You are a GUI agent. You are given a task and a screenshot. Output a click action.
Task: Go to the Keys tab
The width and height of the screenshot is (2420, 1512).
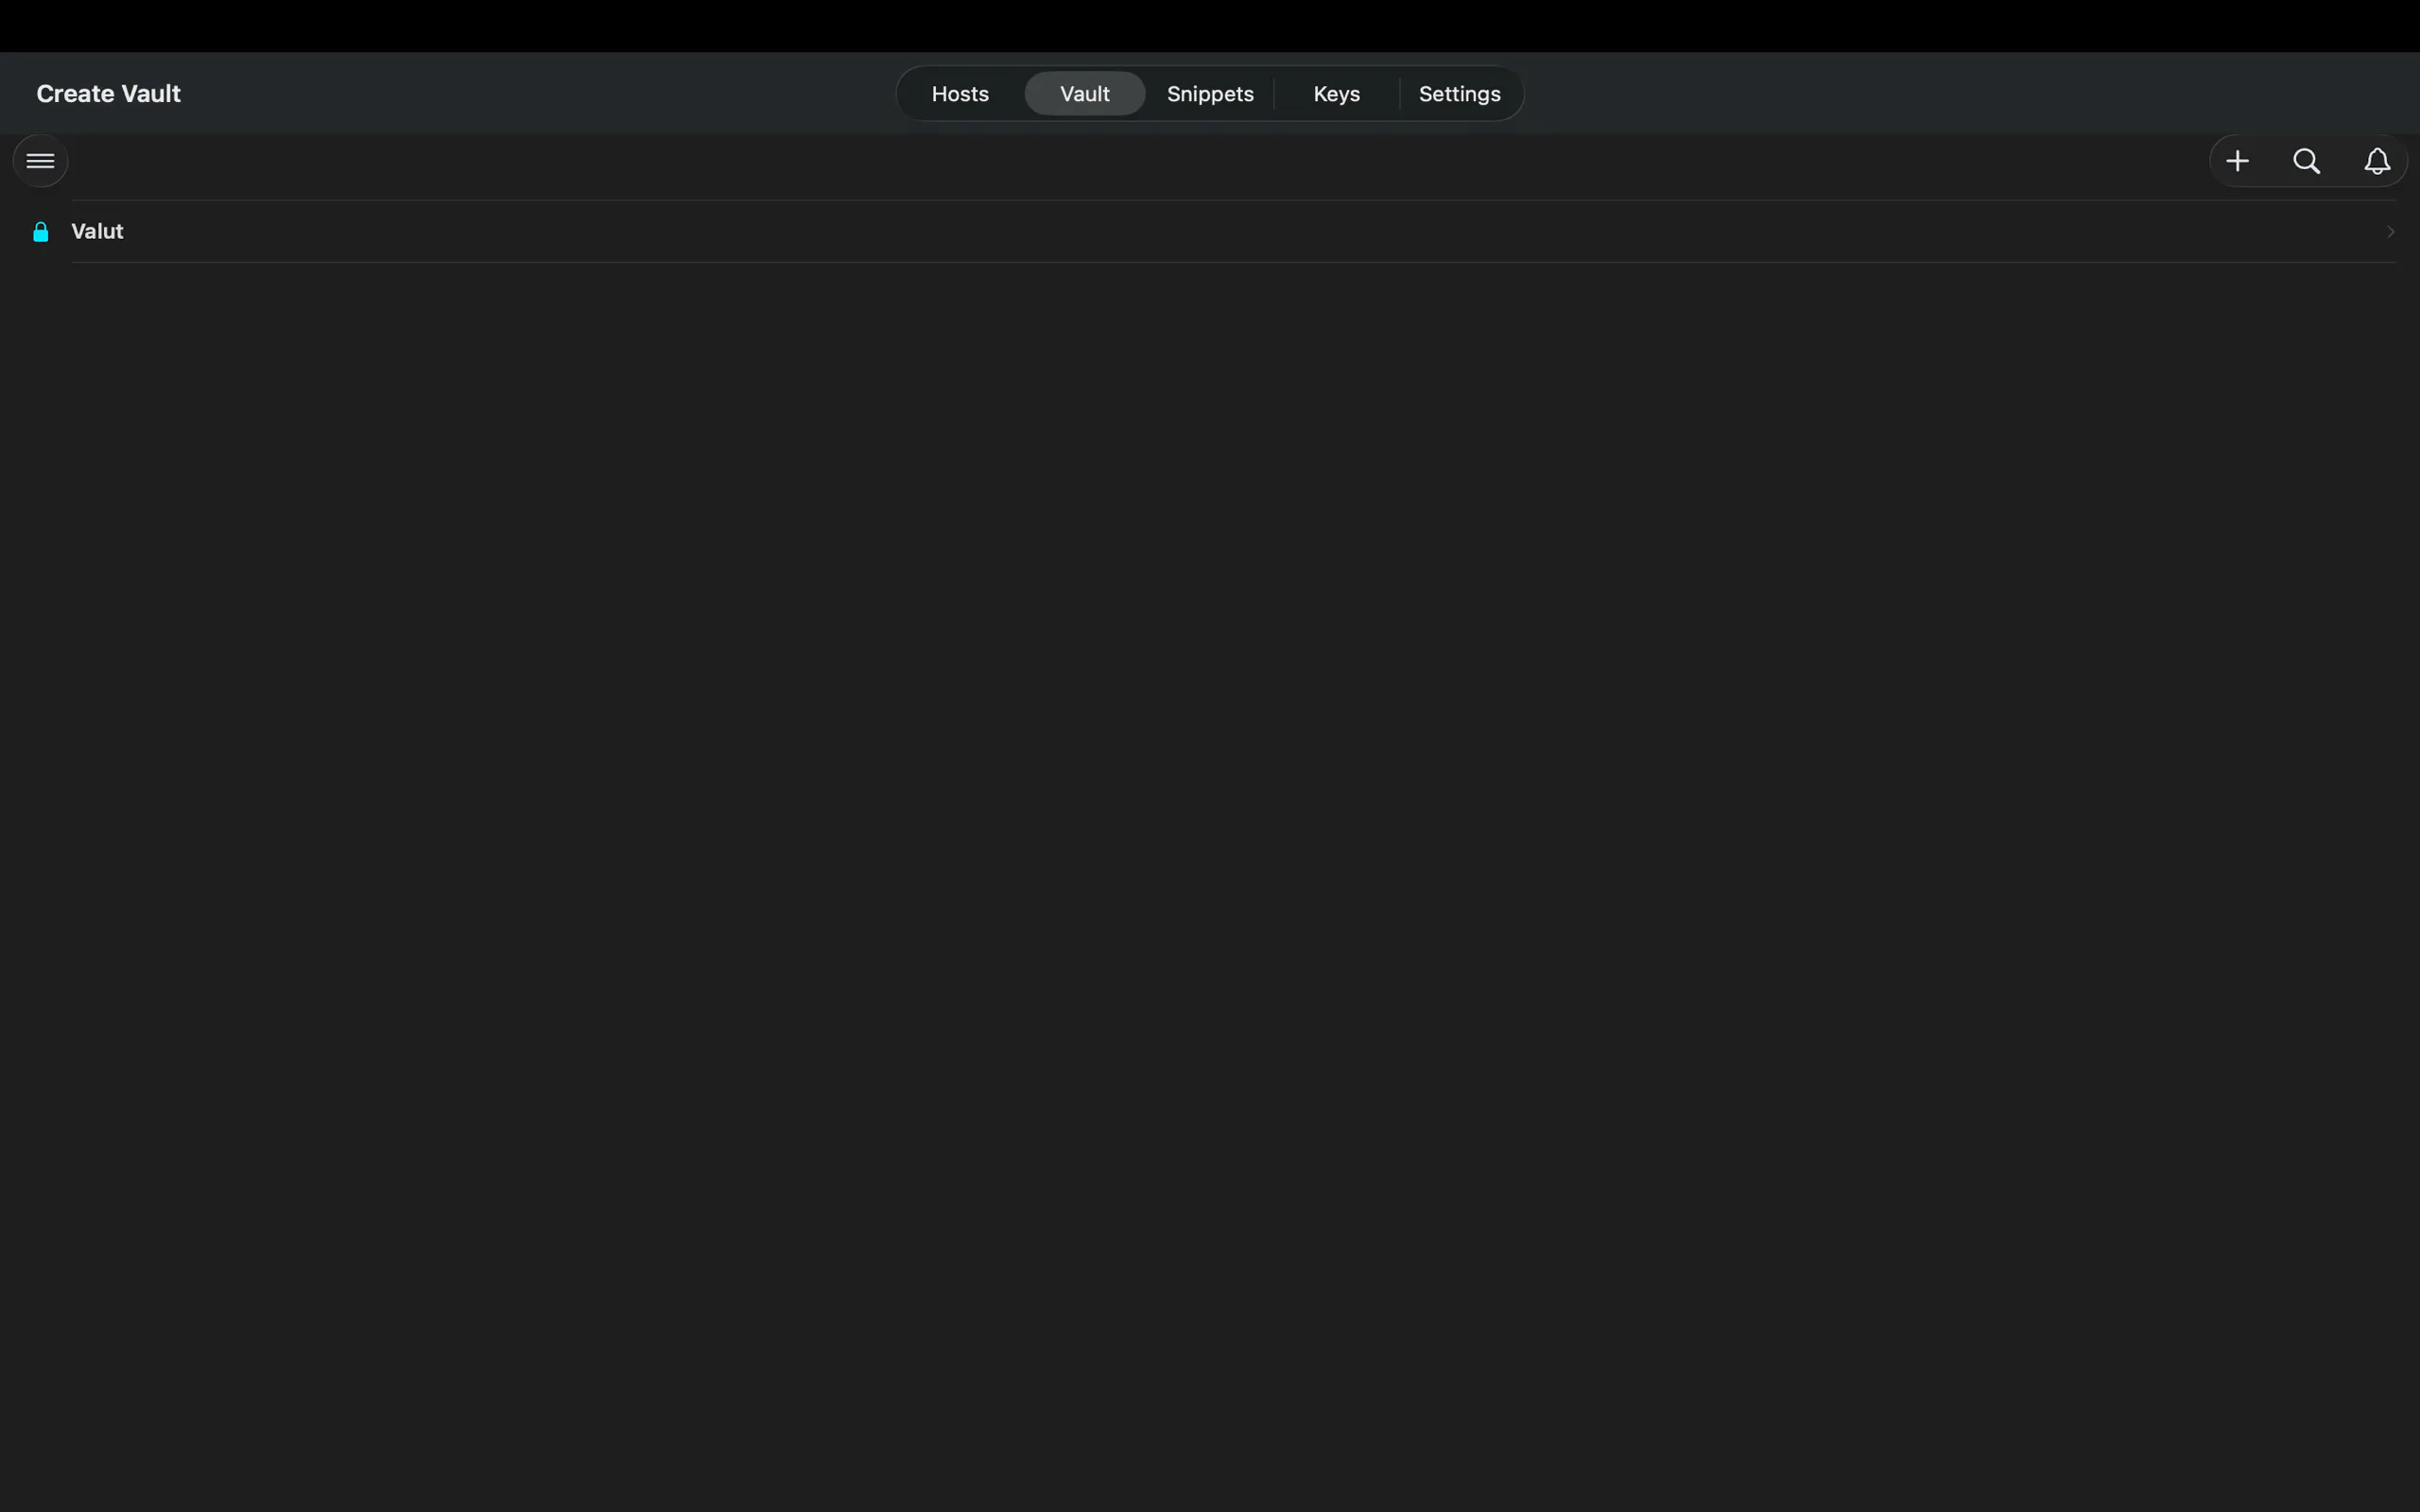coord(1337,94)
